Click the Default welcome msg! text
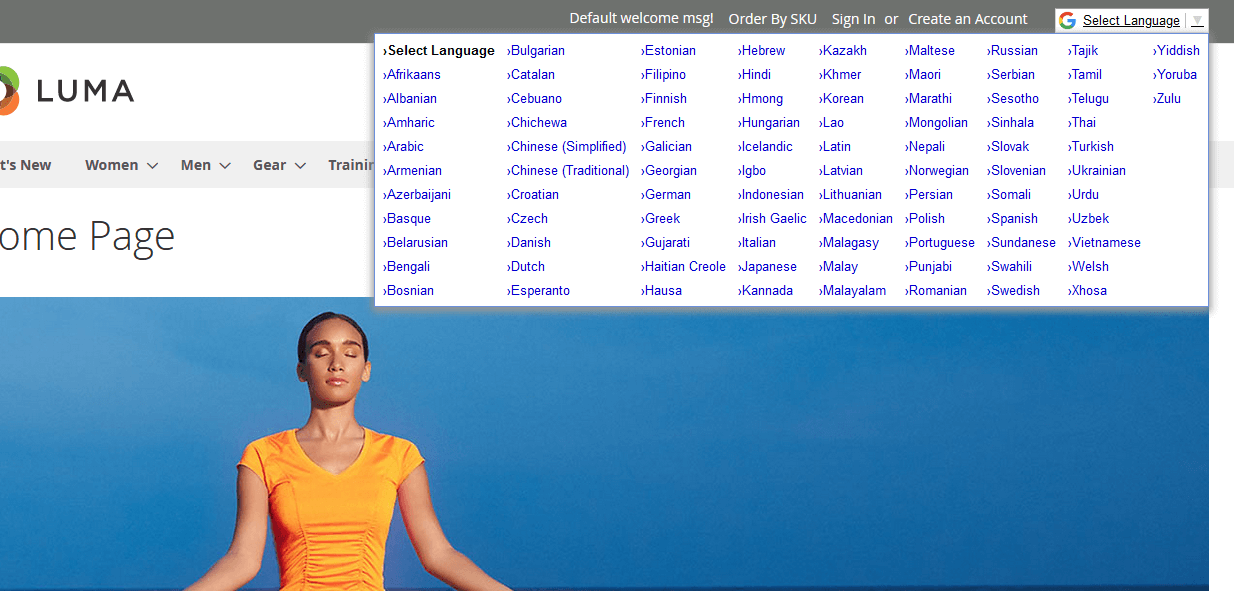This screenshot has height=591, width=1234. click(x=641, y=18)
